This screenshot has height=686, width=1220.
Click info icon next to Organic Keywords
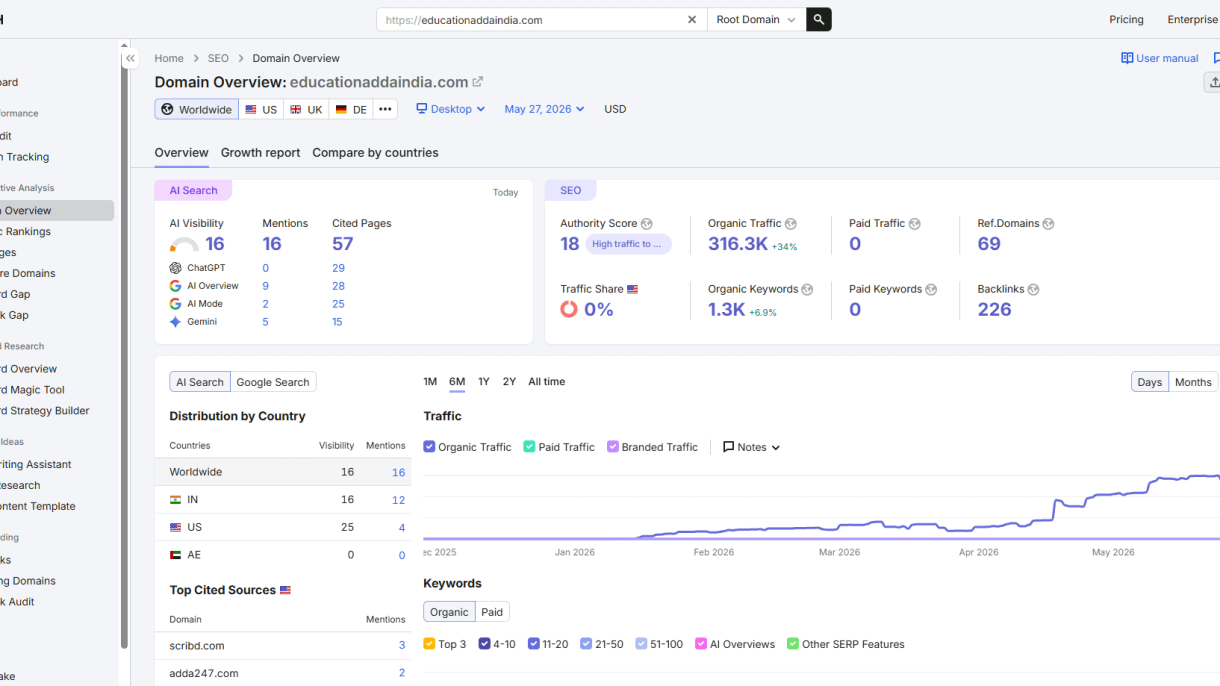807,290
